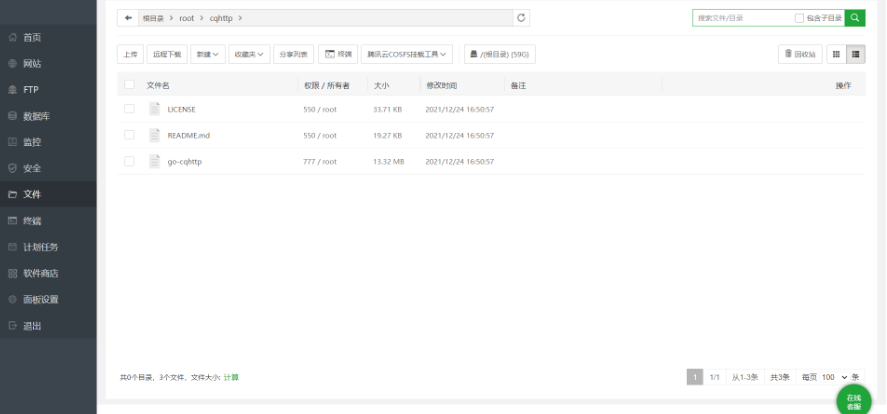Click the FTP sidebar icon
Image resolution: width=887 pixels, height=414 pixels.
[x=12, y=90]
